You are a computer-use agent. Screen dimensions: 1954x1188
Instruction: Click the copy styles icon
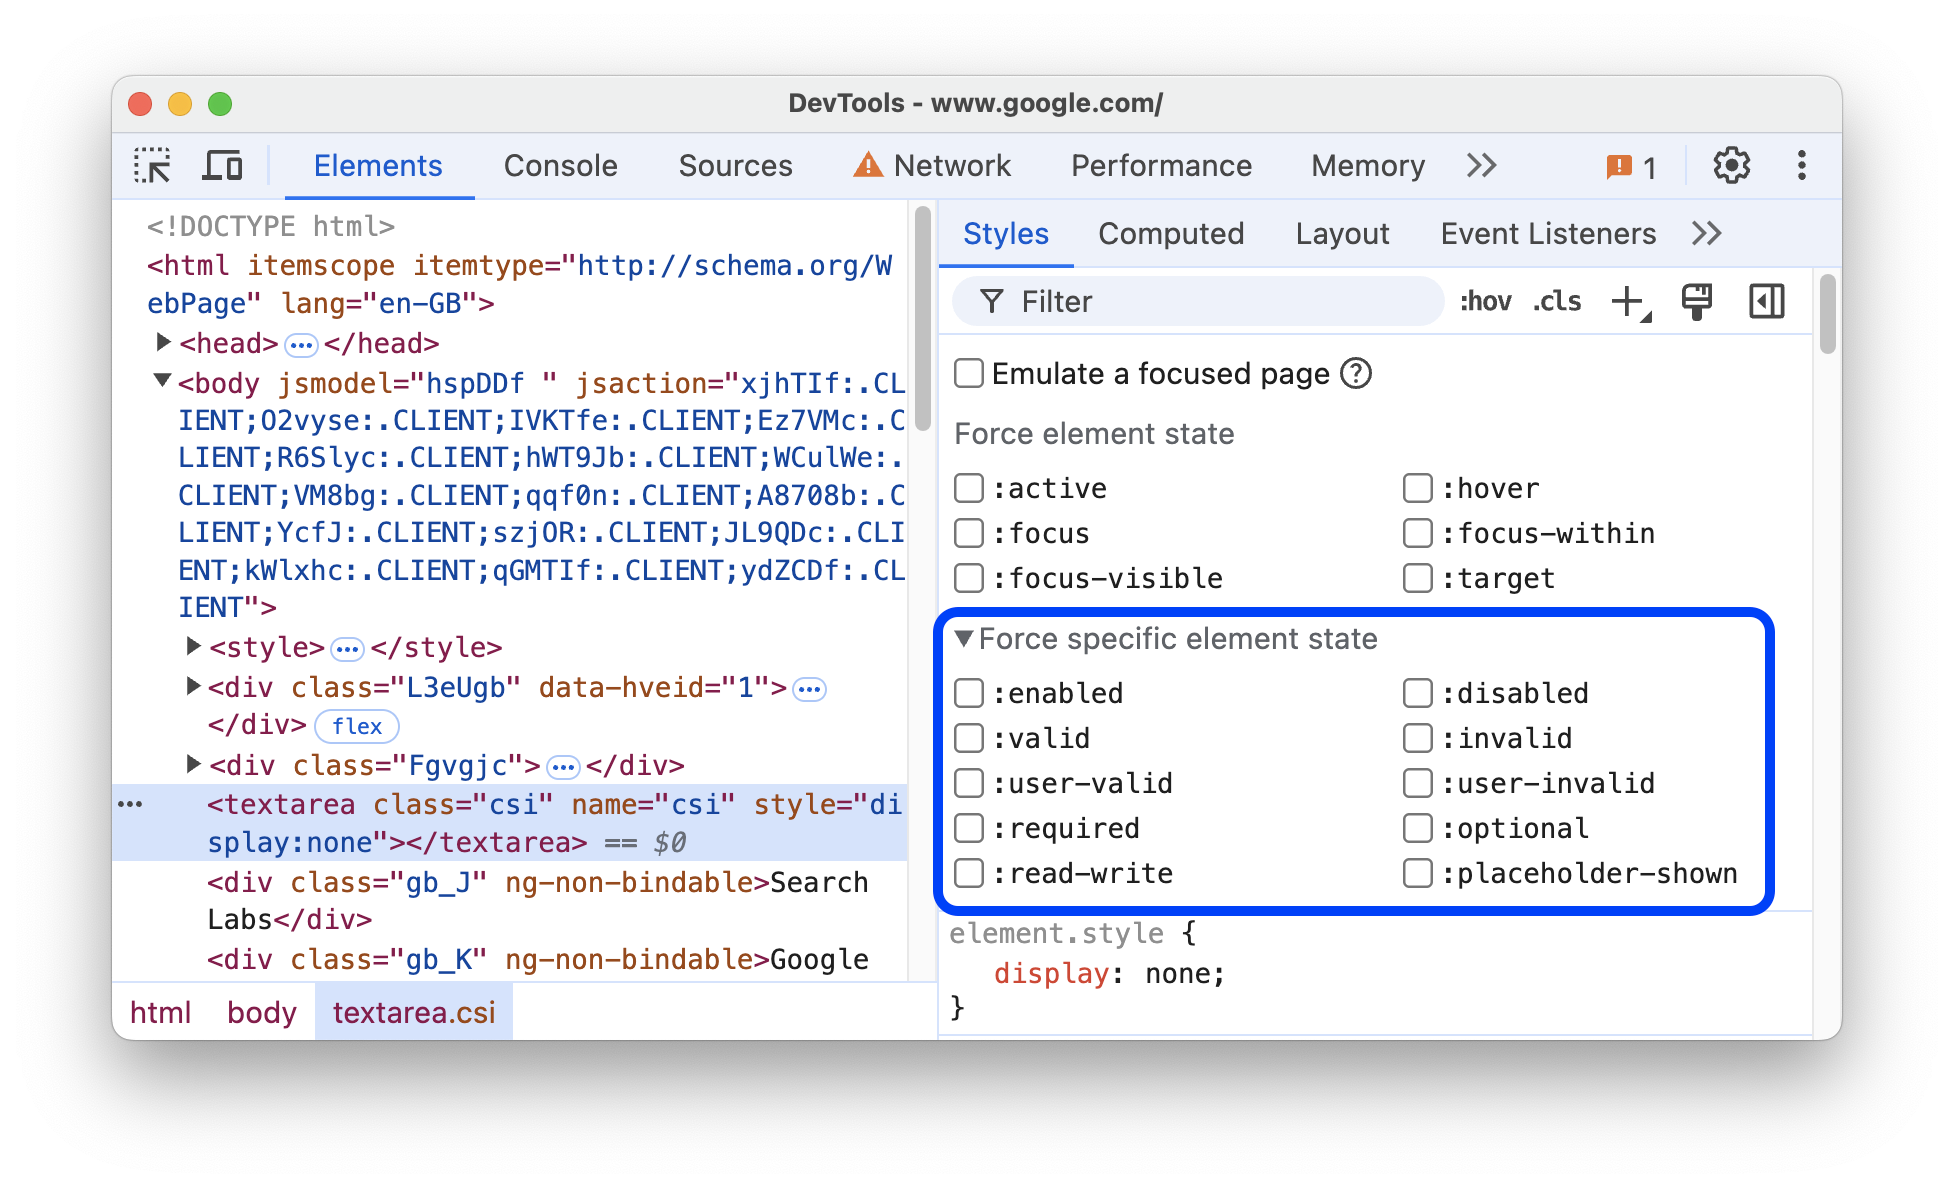point(1700,302)
